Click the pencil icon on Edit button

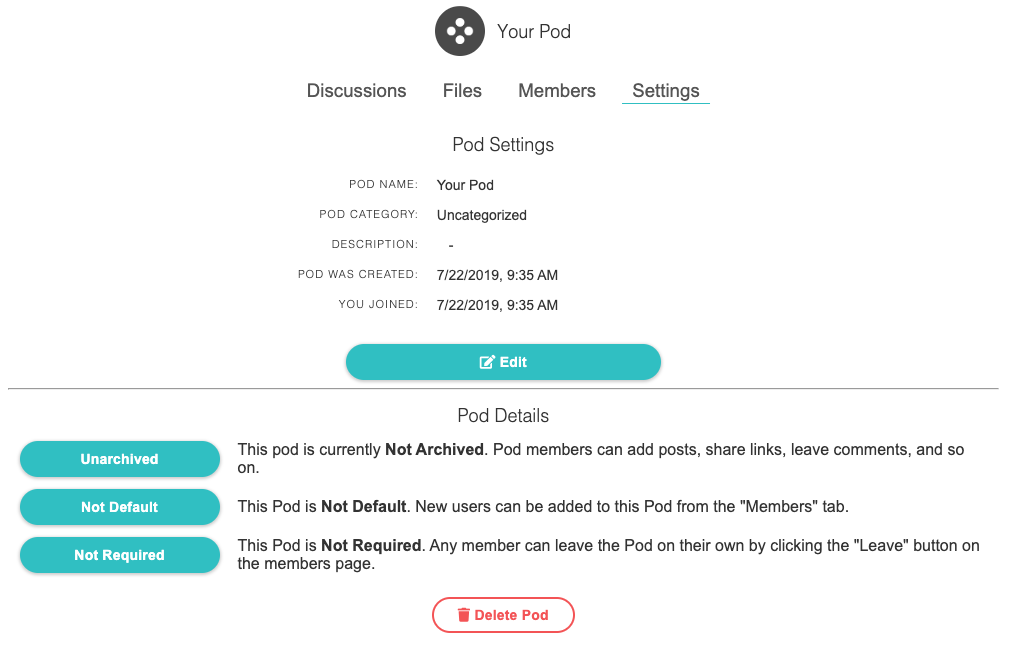(x=487, y=362)
